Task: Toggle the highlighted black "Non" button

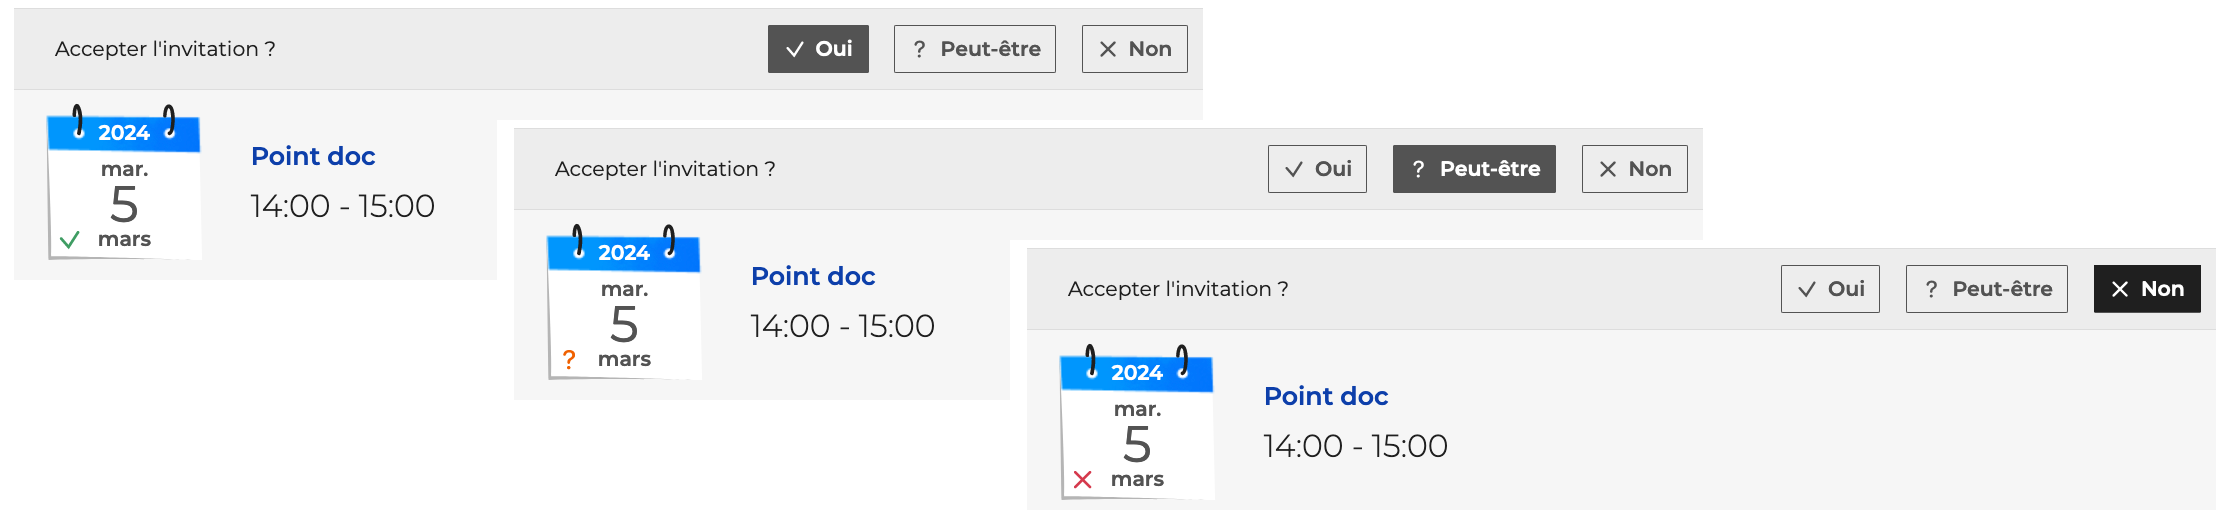Action: (x=2147, y=289)
